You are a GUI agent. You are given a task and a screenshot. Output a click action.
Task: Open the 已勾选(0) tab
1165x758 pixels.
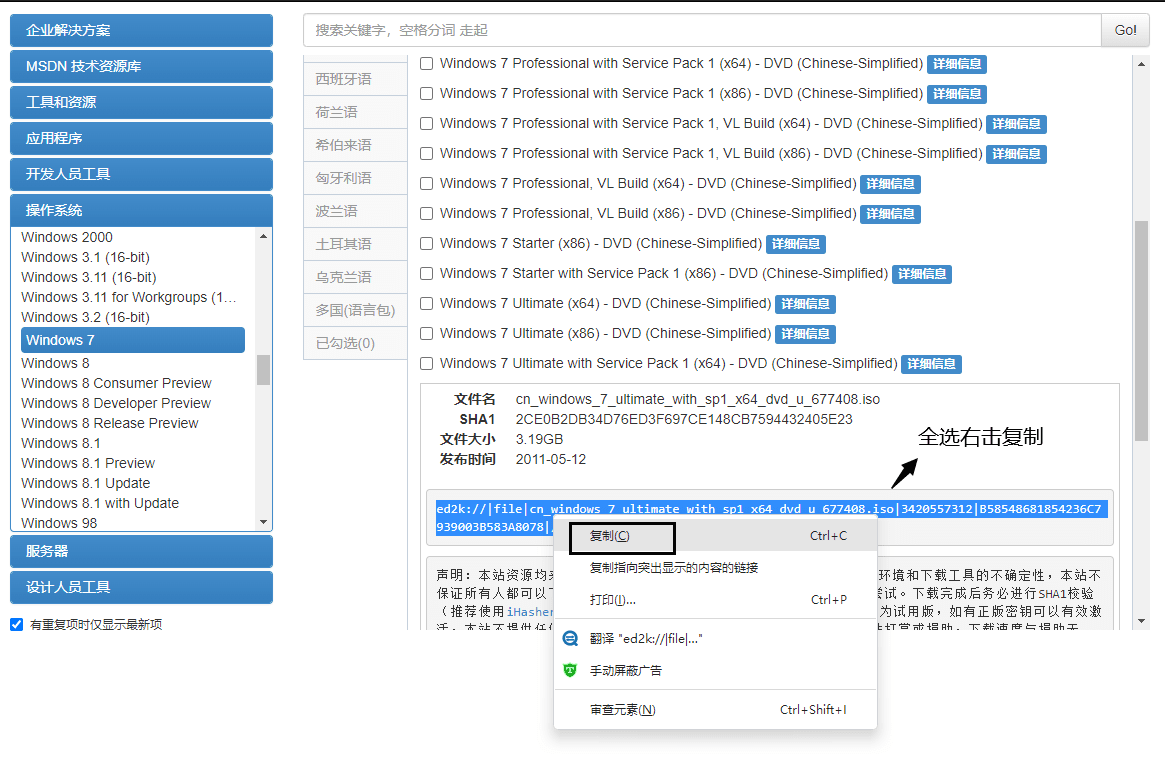coord(355,343)
